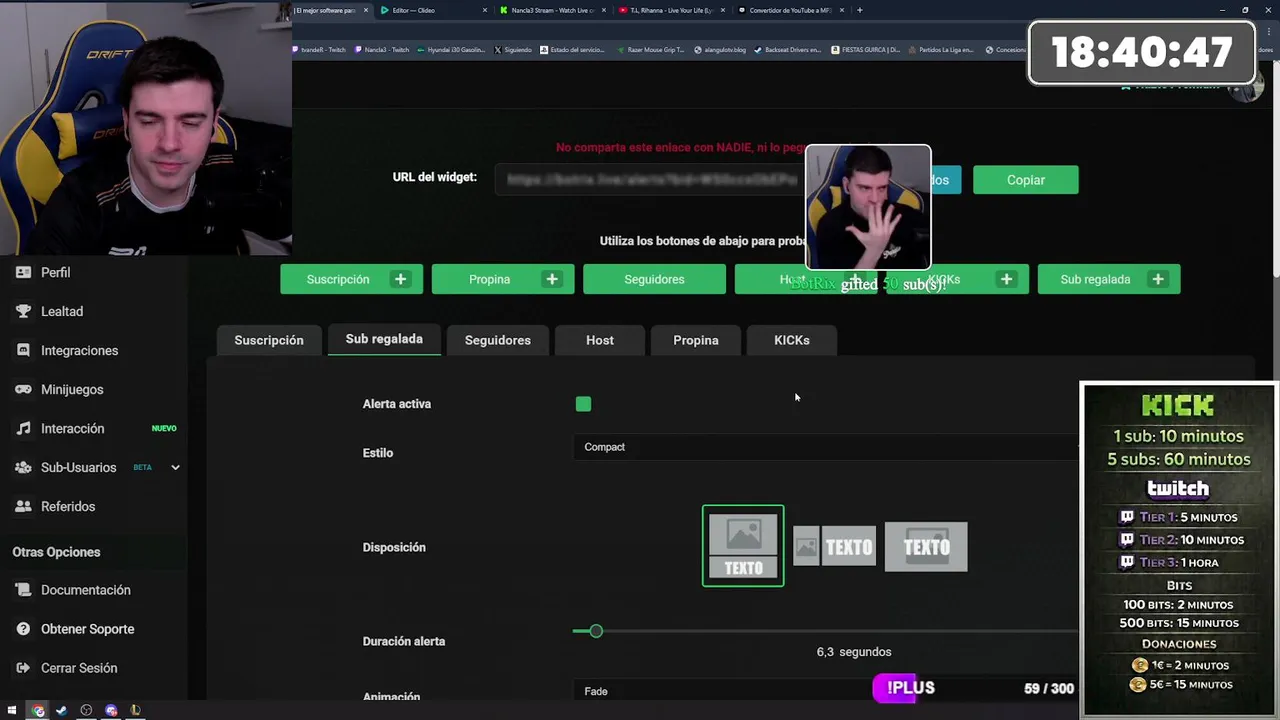Click plus icon on KICKs test button
1280x720 pixels.
tap(1006, 279)
